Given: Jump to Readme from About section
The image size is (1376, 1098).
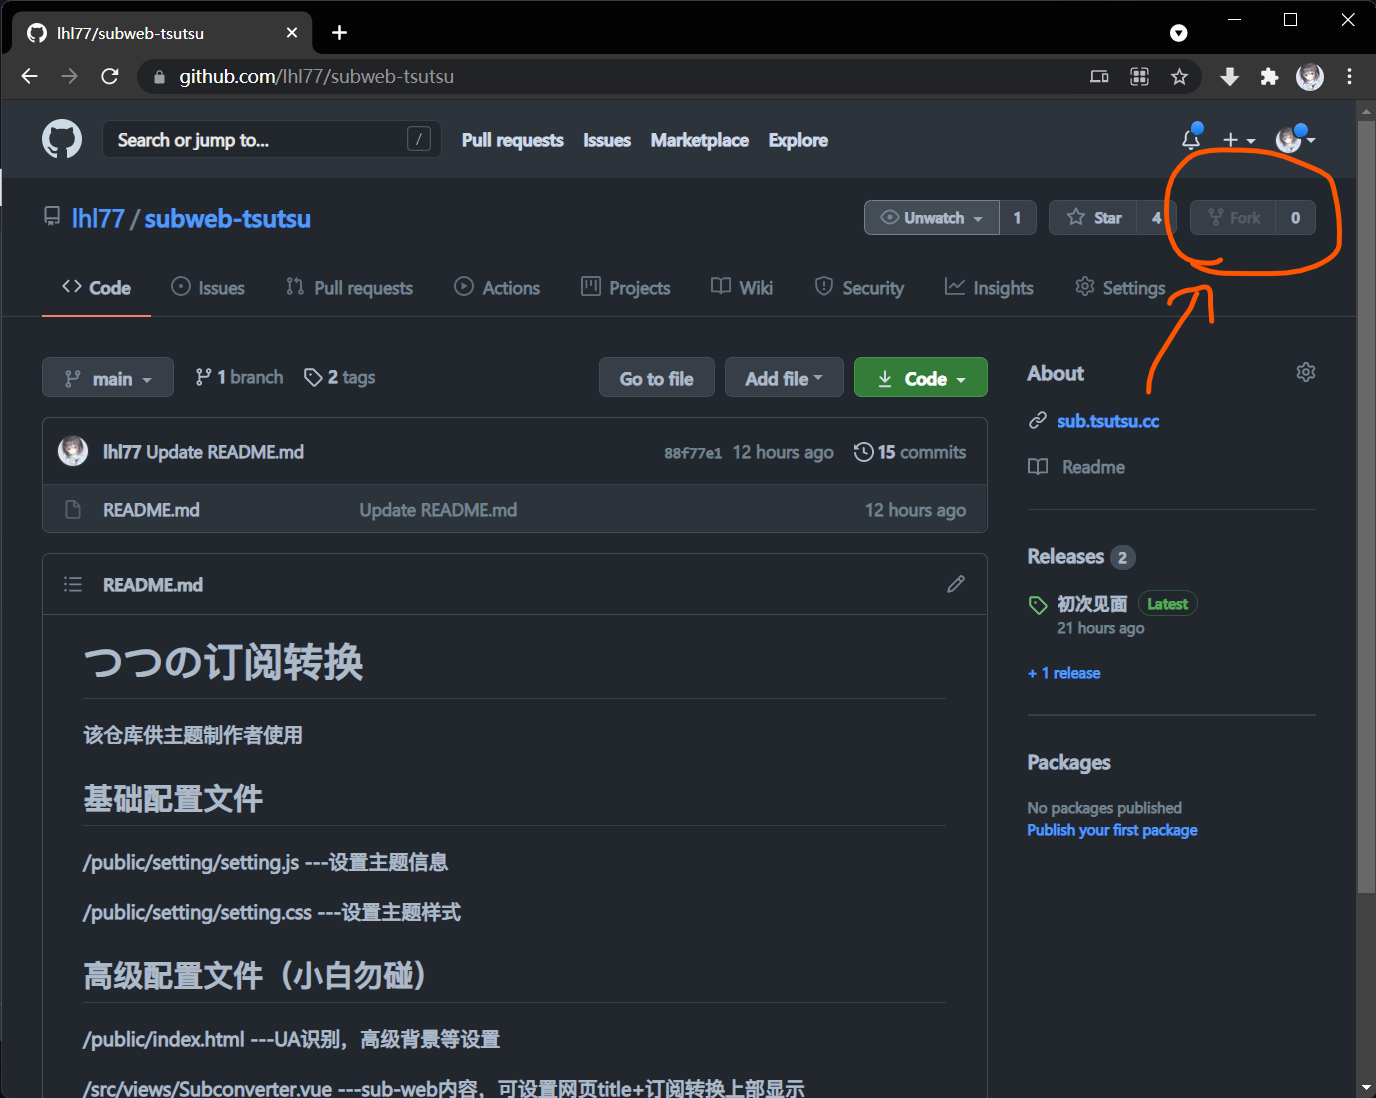Looking at the screenshot, I should 1093,467.
